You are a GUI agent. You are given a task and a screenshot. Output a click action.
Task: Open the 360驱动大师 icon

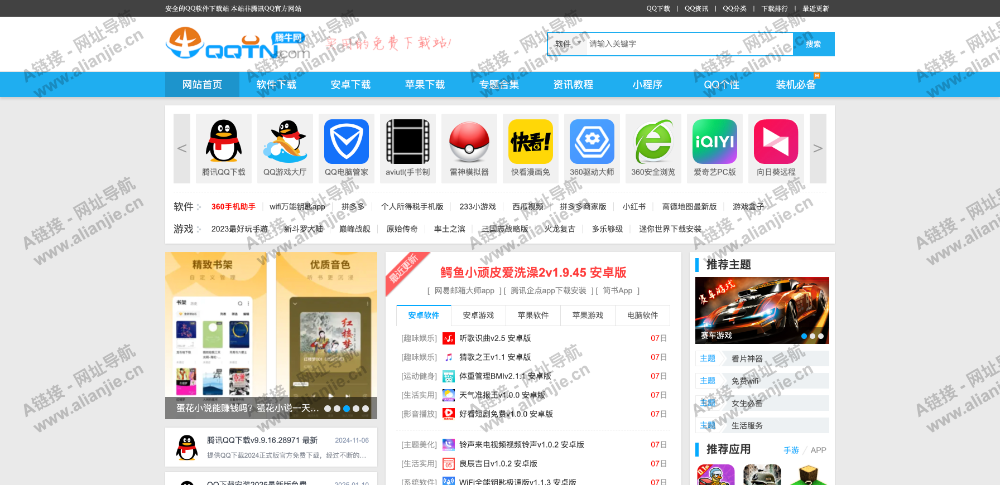592,141
